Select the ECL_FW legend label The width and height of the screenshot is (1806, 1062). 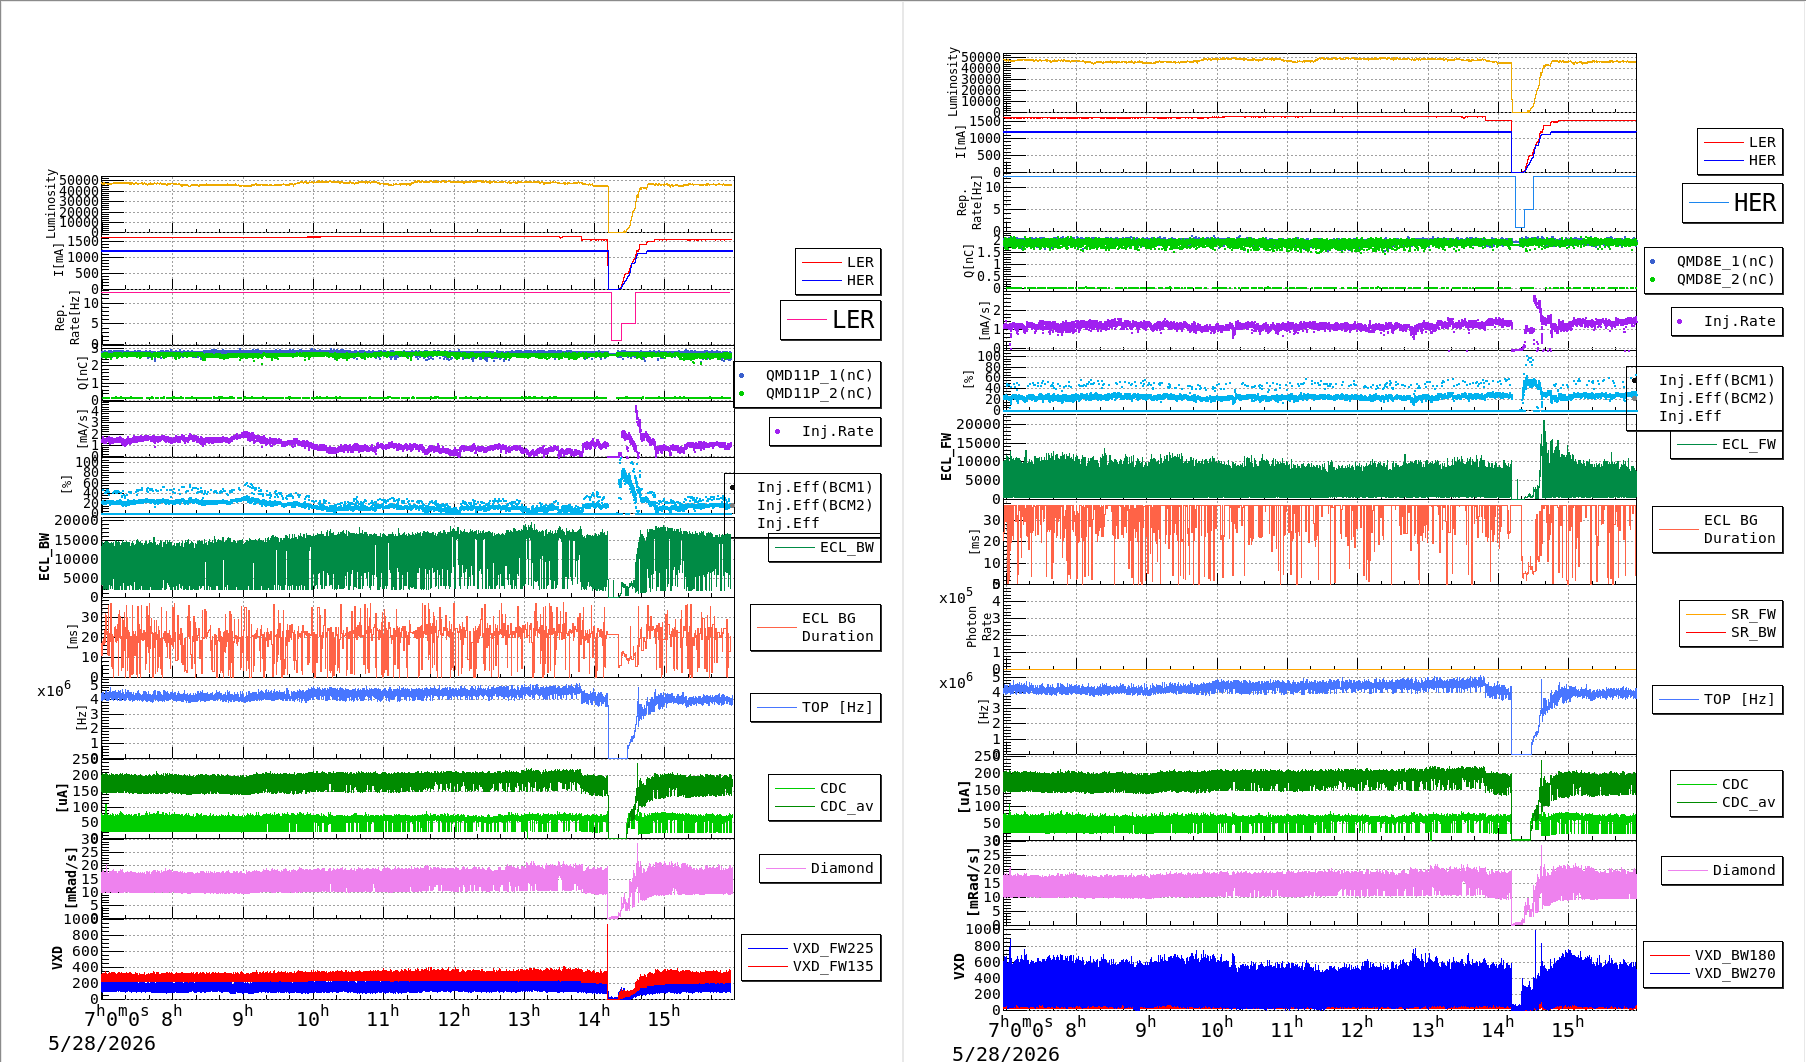[x=1727, y=444]
